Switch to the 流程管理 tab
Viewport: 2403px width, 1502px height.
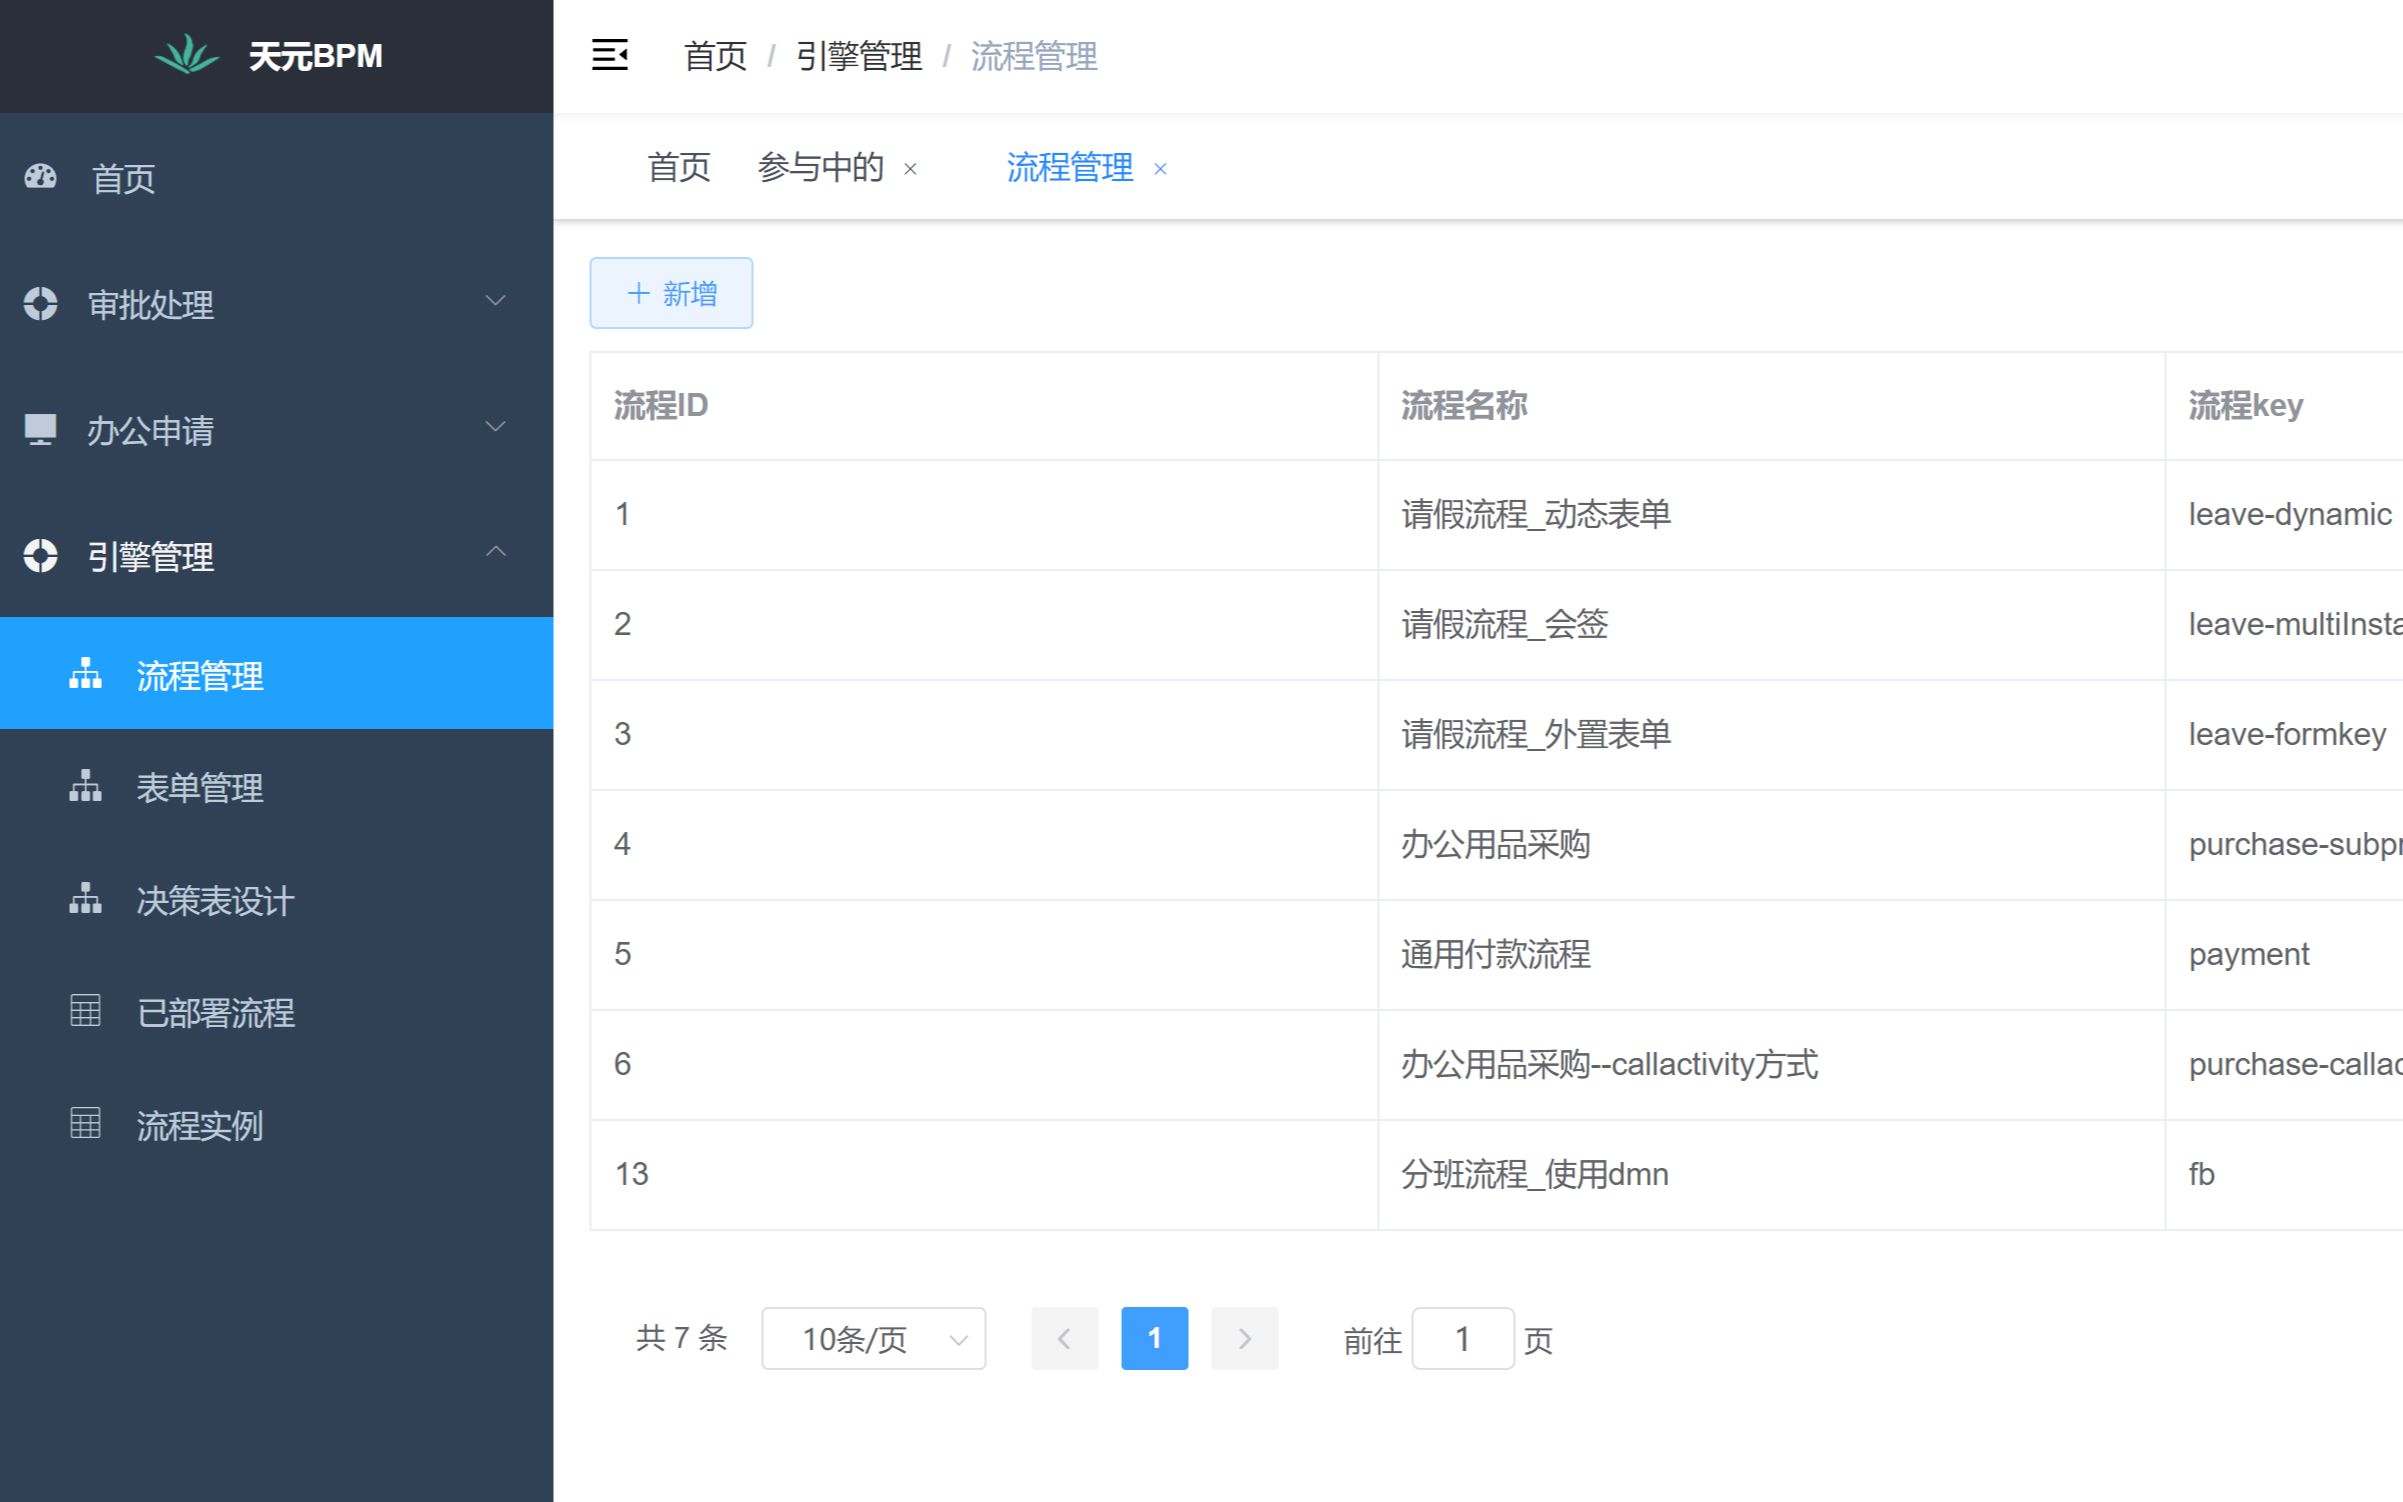point(1070,167)
